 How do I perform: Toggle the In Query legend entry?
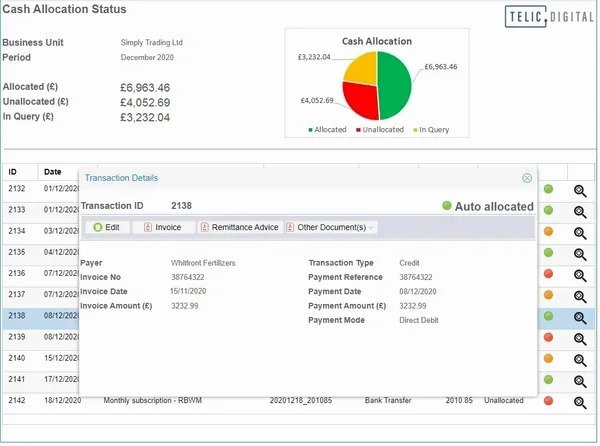point(432,130)
